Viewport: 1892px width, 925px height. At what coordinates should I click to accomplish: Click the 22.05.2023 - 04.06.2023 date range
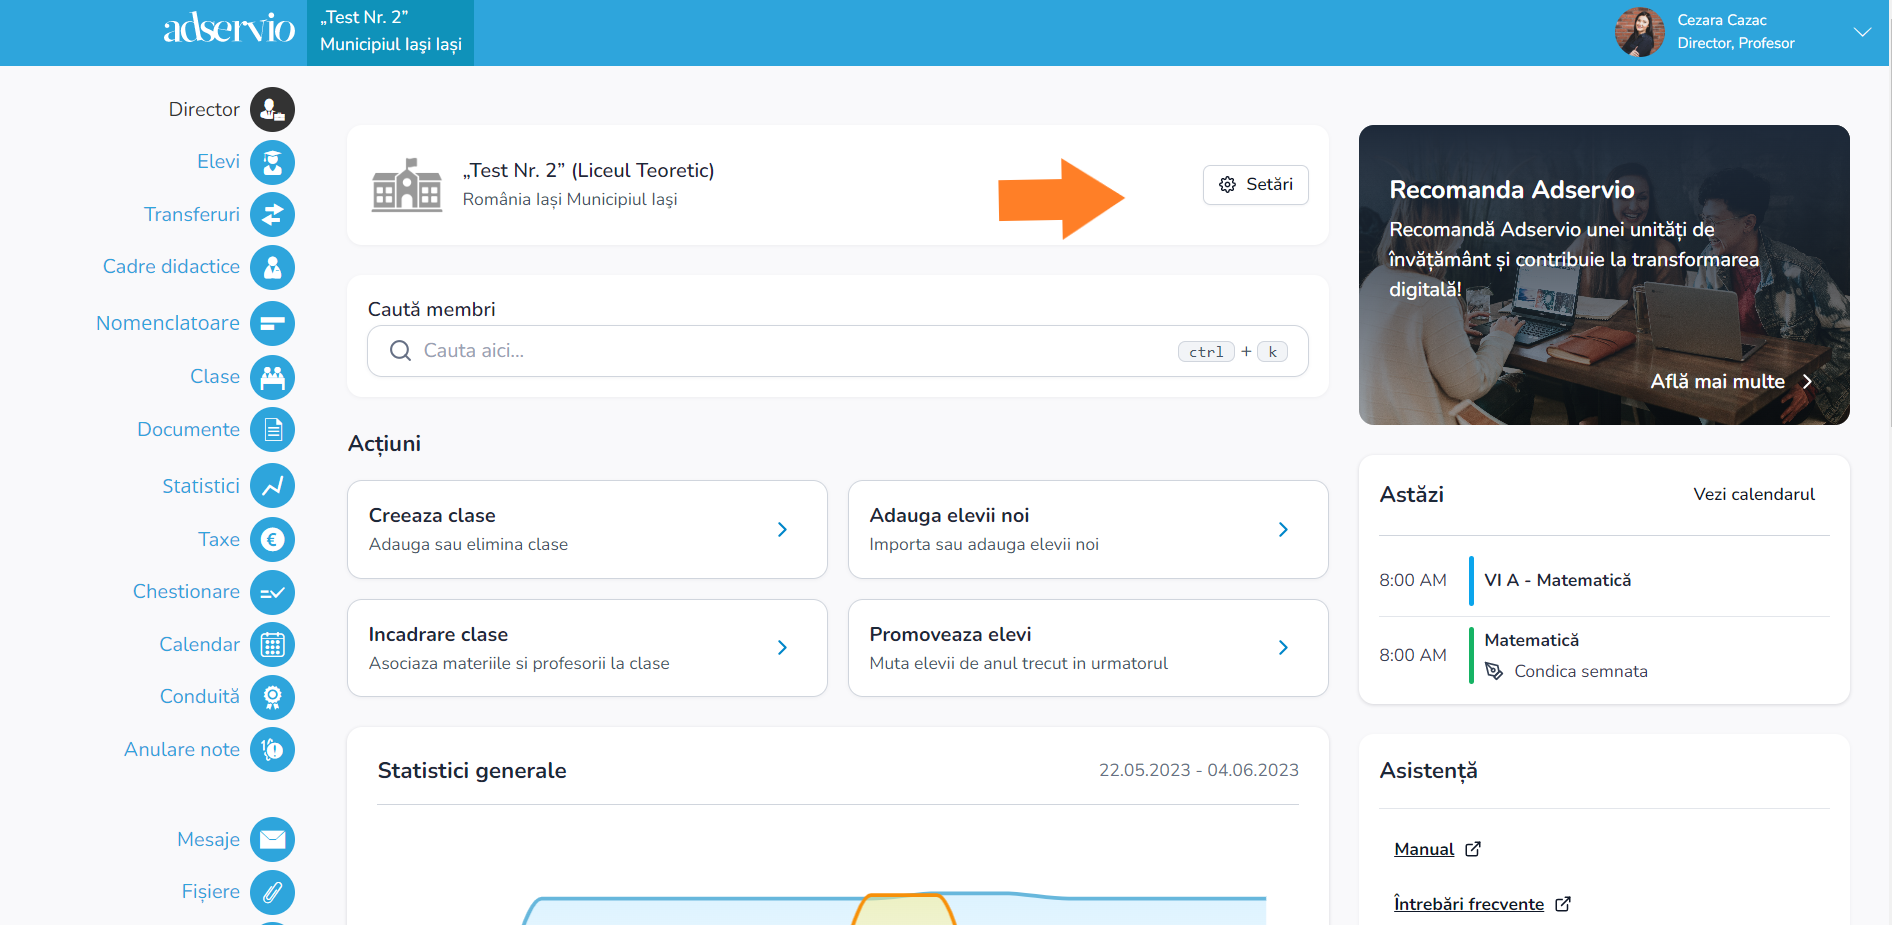[x=1199, y=770]
